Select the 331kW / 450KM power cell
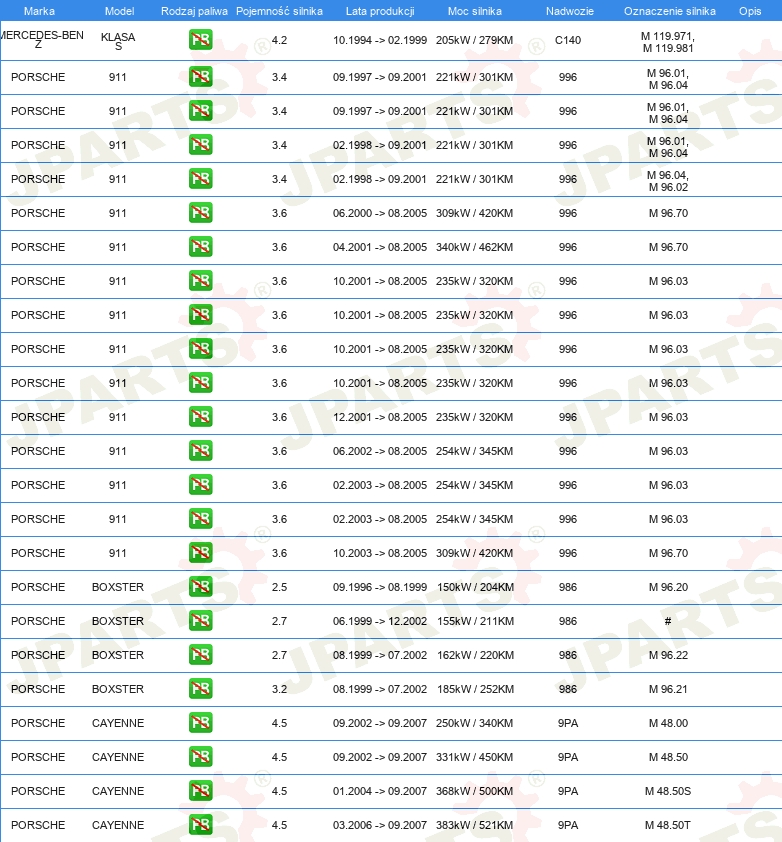Screen dimensions: 782x842 click(x=475, y=757)
